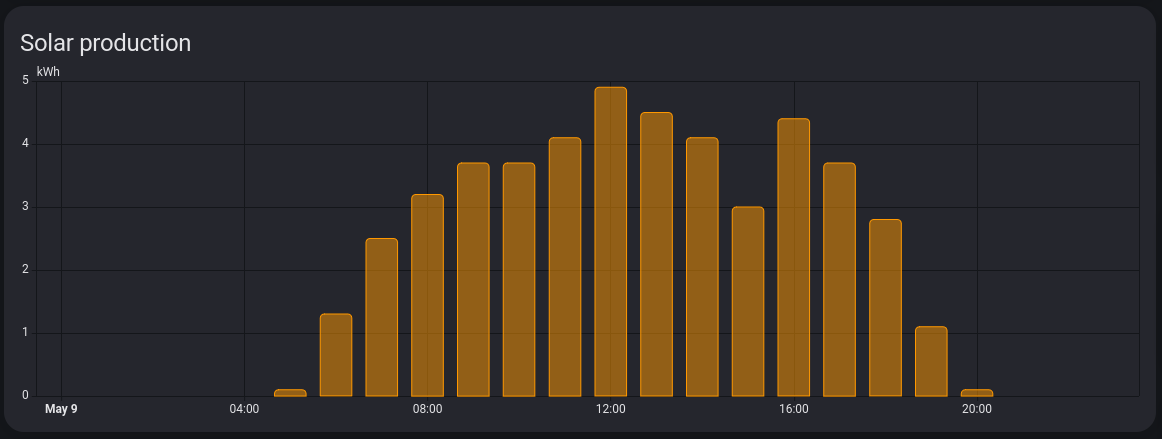This screenshot has height=439, width=1162.
Task: Select the 05:00 solar production bar
Action: pyautogui.click(x=290, y=393)
